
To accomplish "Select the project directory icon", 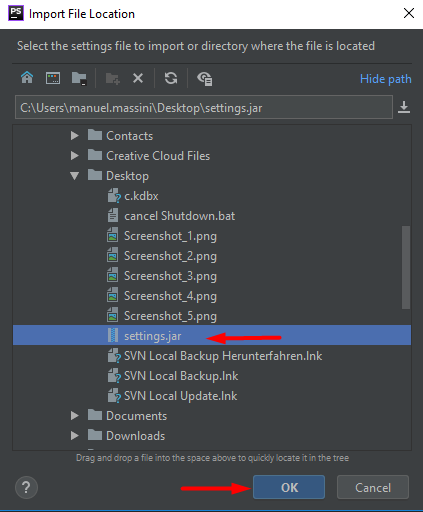I will 79,78.
